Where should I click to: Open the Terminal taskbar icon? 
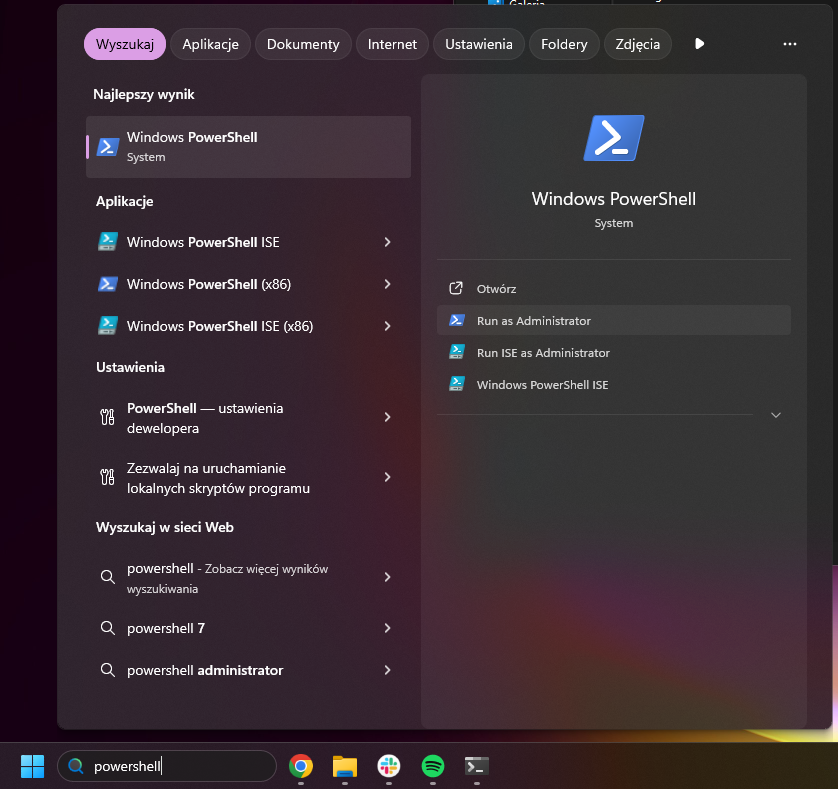477,766
